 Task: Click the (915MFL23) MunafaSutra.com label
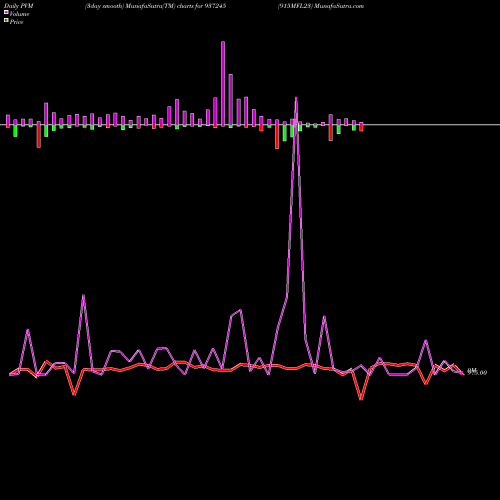(x=321, y=6)
